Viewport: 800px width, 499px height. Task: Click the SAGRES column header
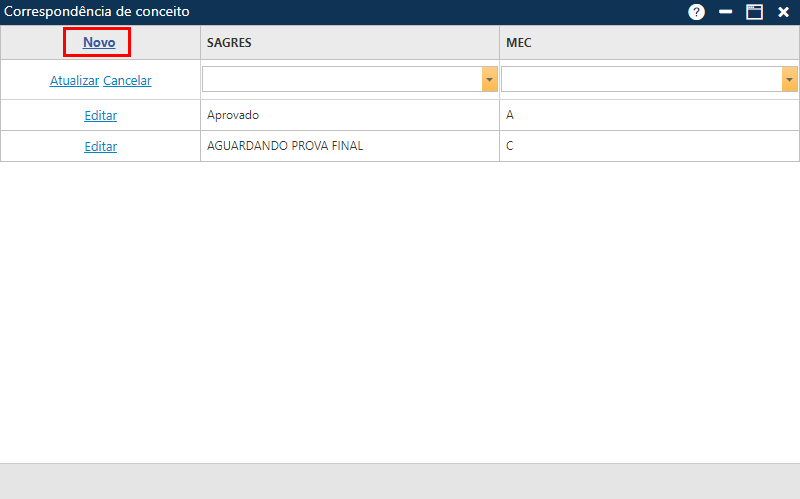tap(229, 43)
